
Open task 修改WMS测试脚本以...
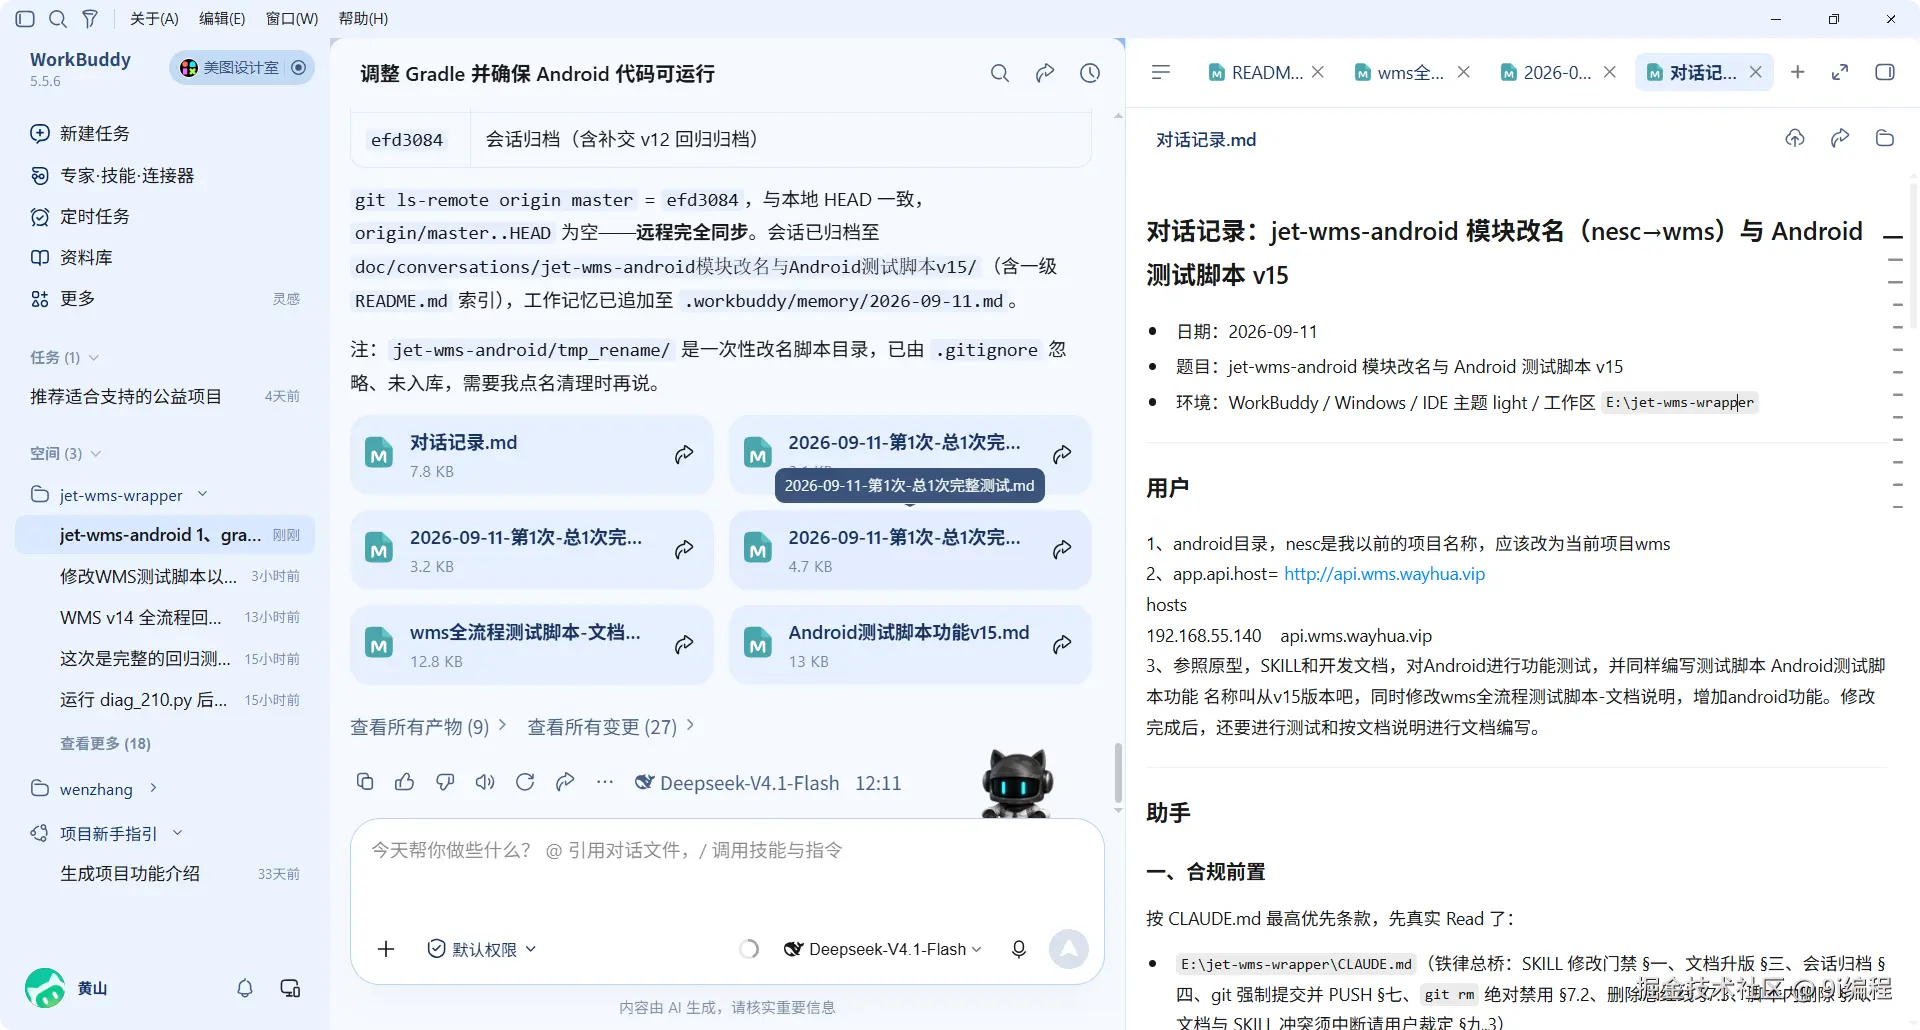pos(165,576)
